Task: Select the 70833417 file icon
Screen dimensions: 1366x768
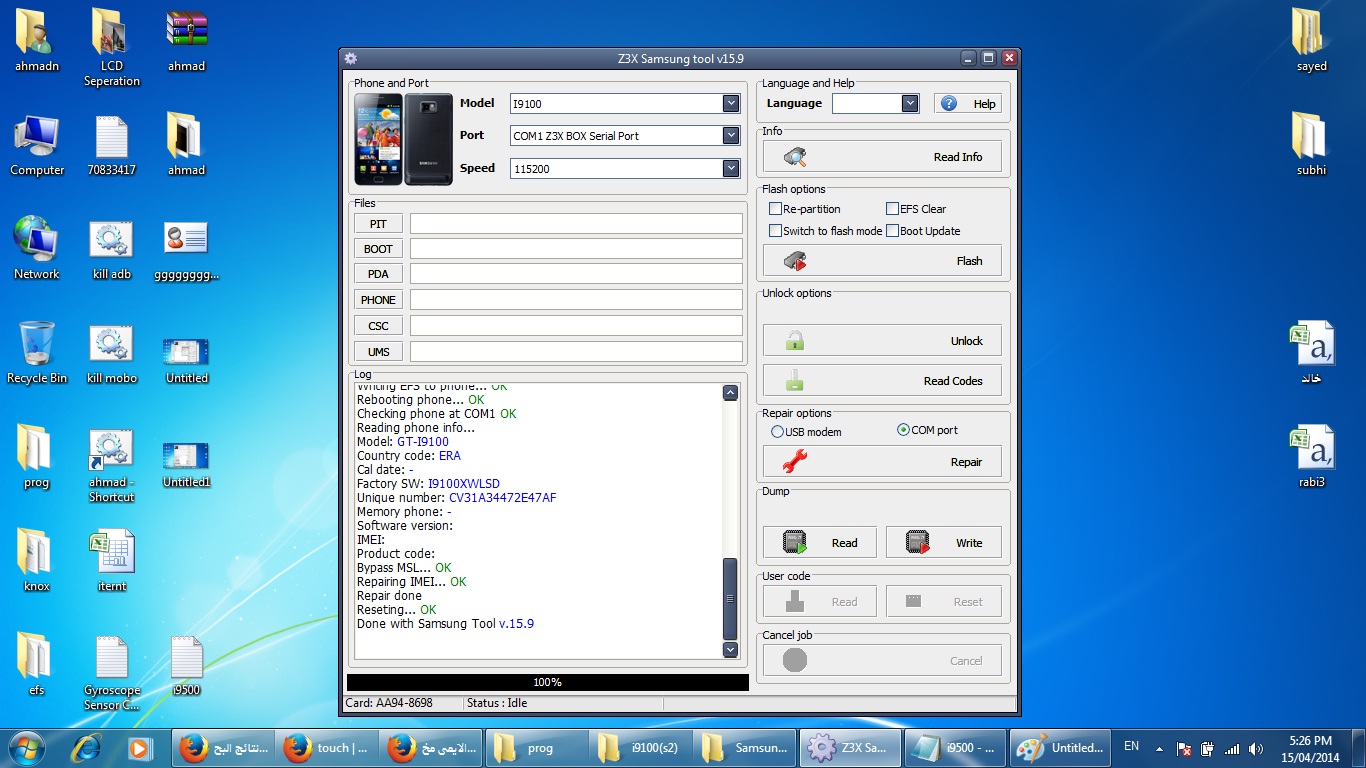Action: (x=112, y=144)
